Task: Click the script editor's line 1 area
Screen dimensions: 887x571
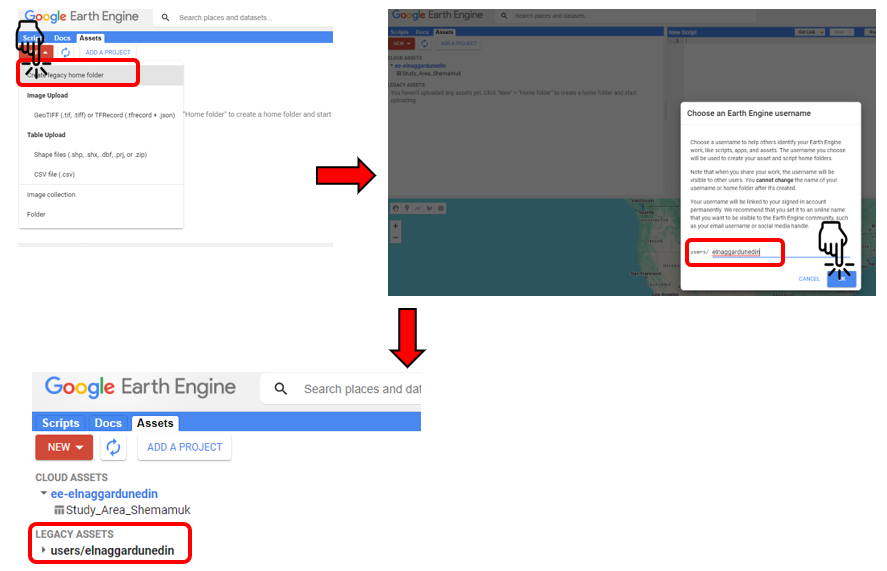Action: click(781, 41)
